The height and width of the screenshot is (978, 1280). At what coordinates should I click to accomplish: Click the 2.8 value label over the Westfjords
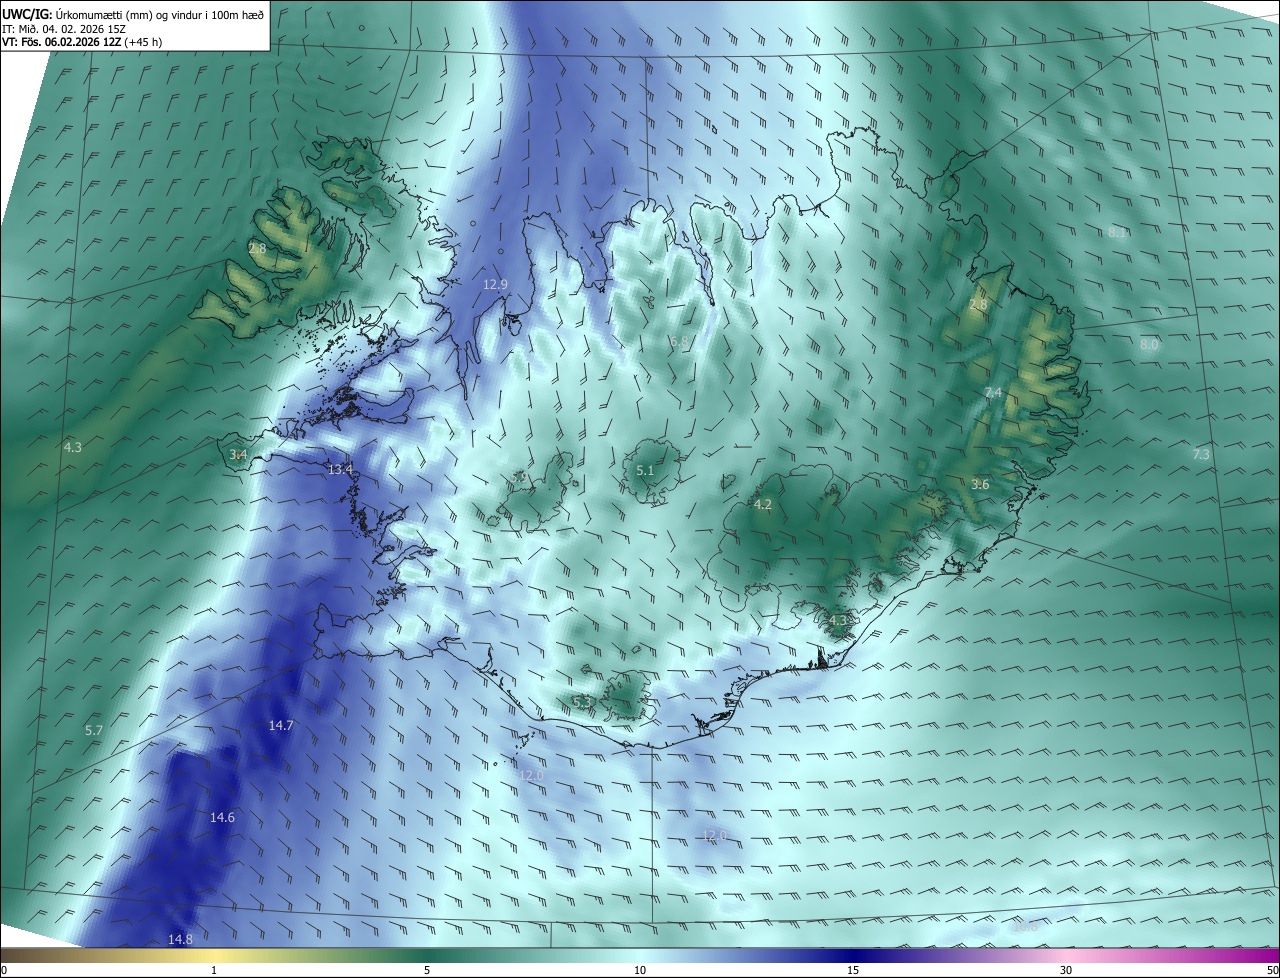click(x=257, y=249)
